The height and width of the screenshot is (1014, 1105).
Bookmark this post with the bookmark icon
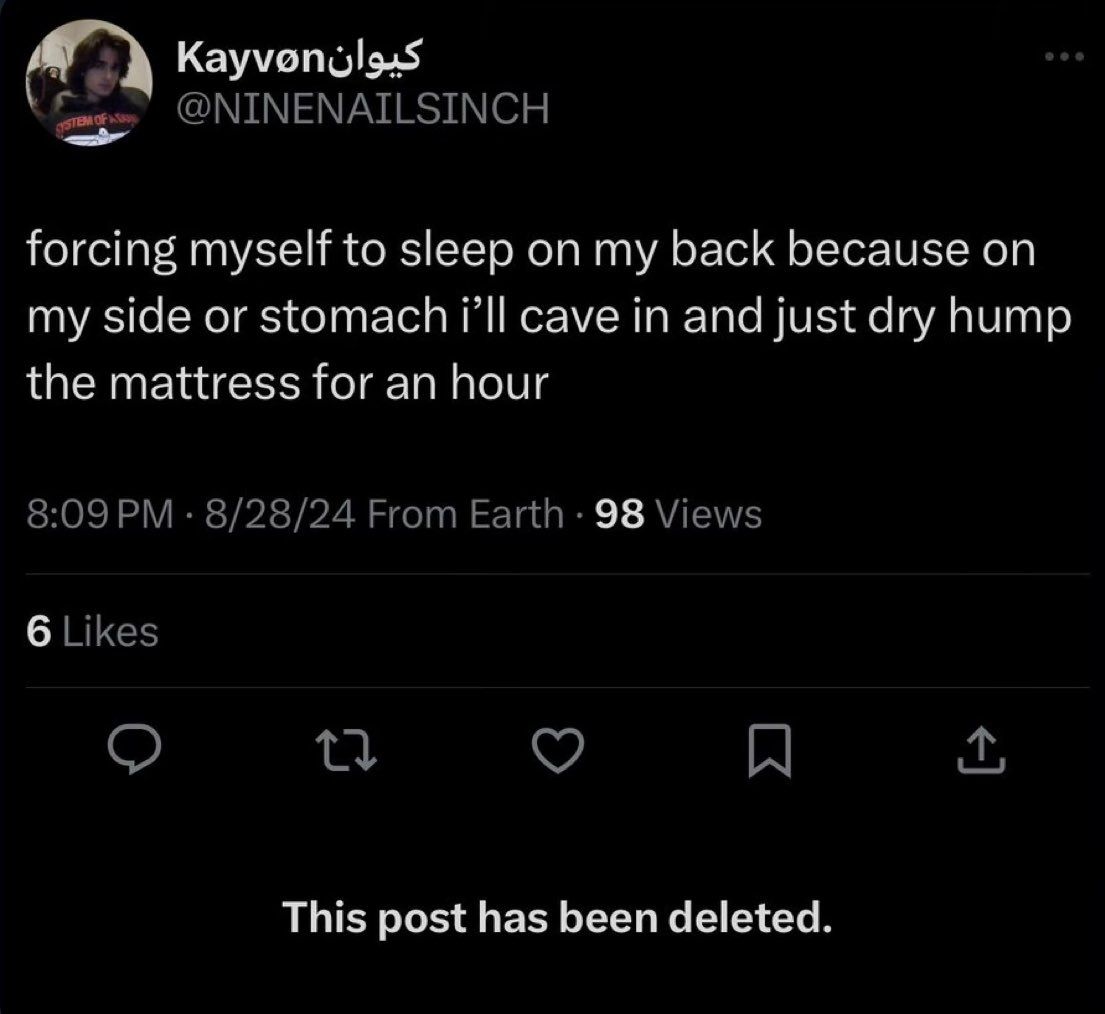click(x=769, y=751)
